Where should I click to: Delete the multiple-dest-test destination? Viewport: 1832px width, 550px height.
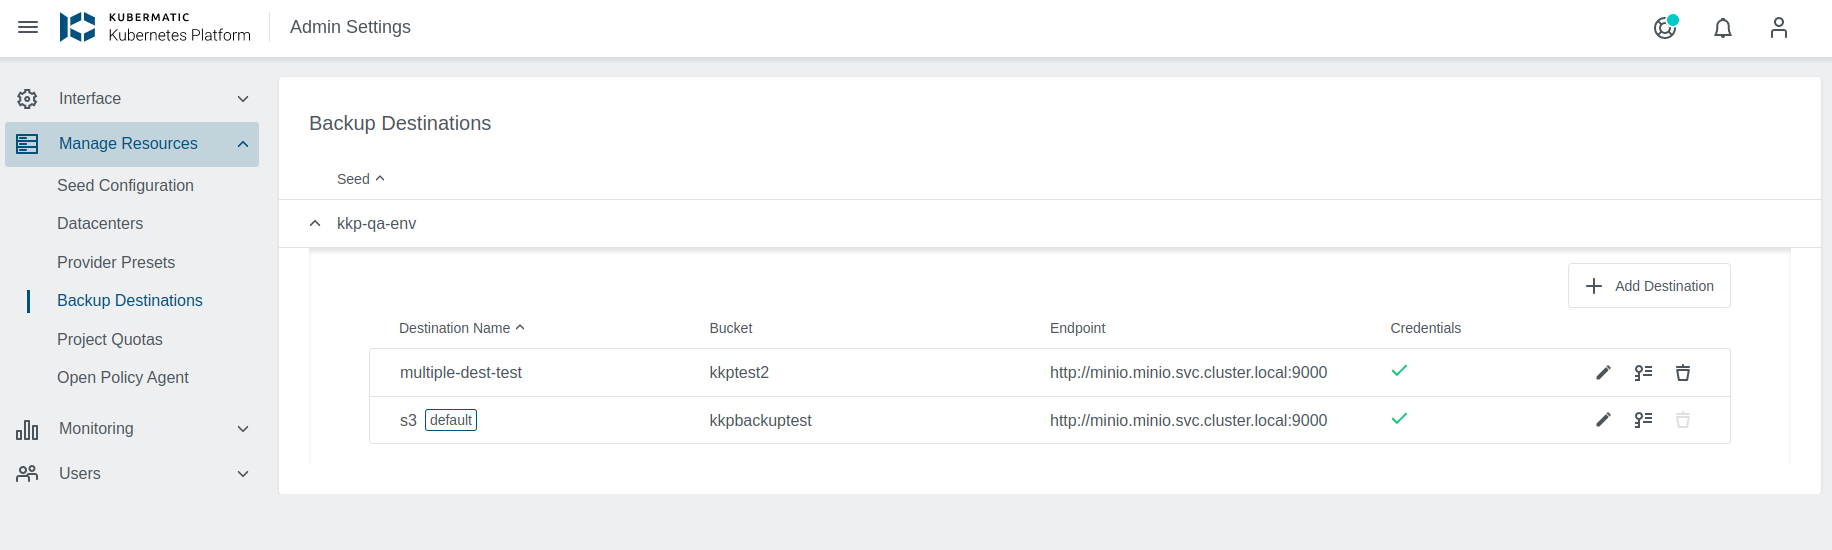(x=1683, y=373)
